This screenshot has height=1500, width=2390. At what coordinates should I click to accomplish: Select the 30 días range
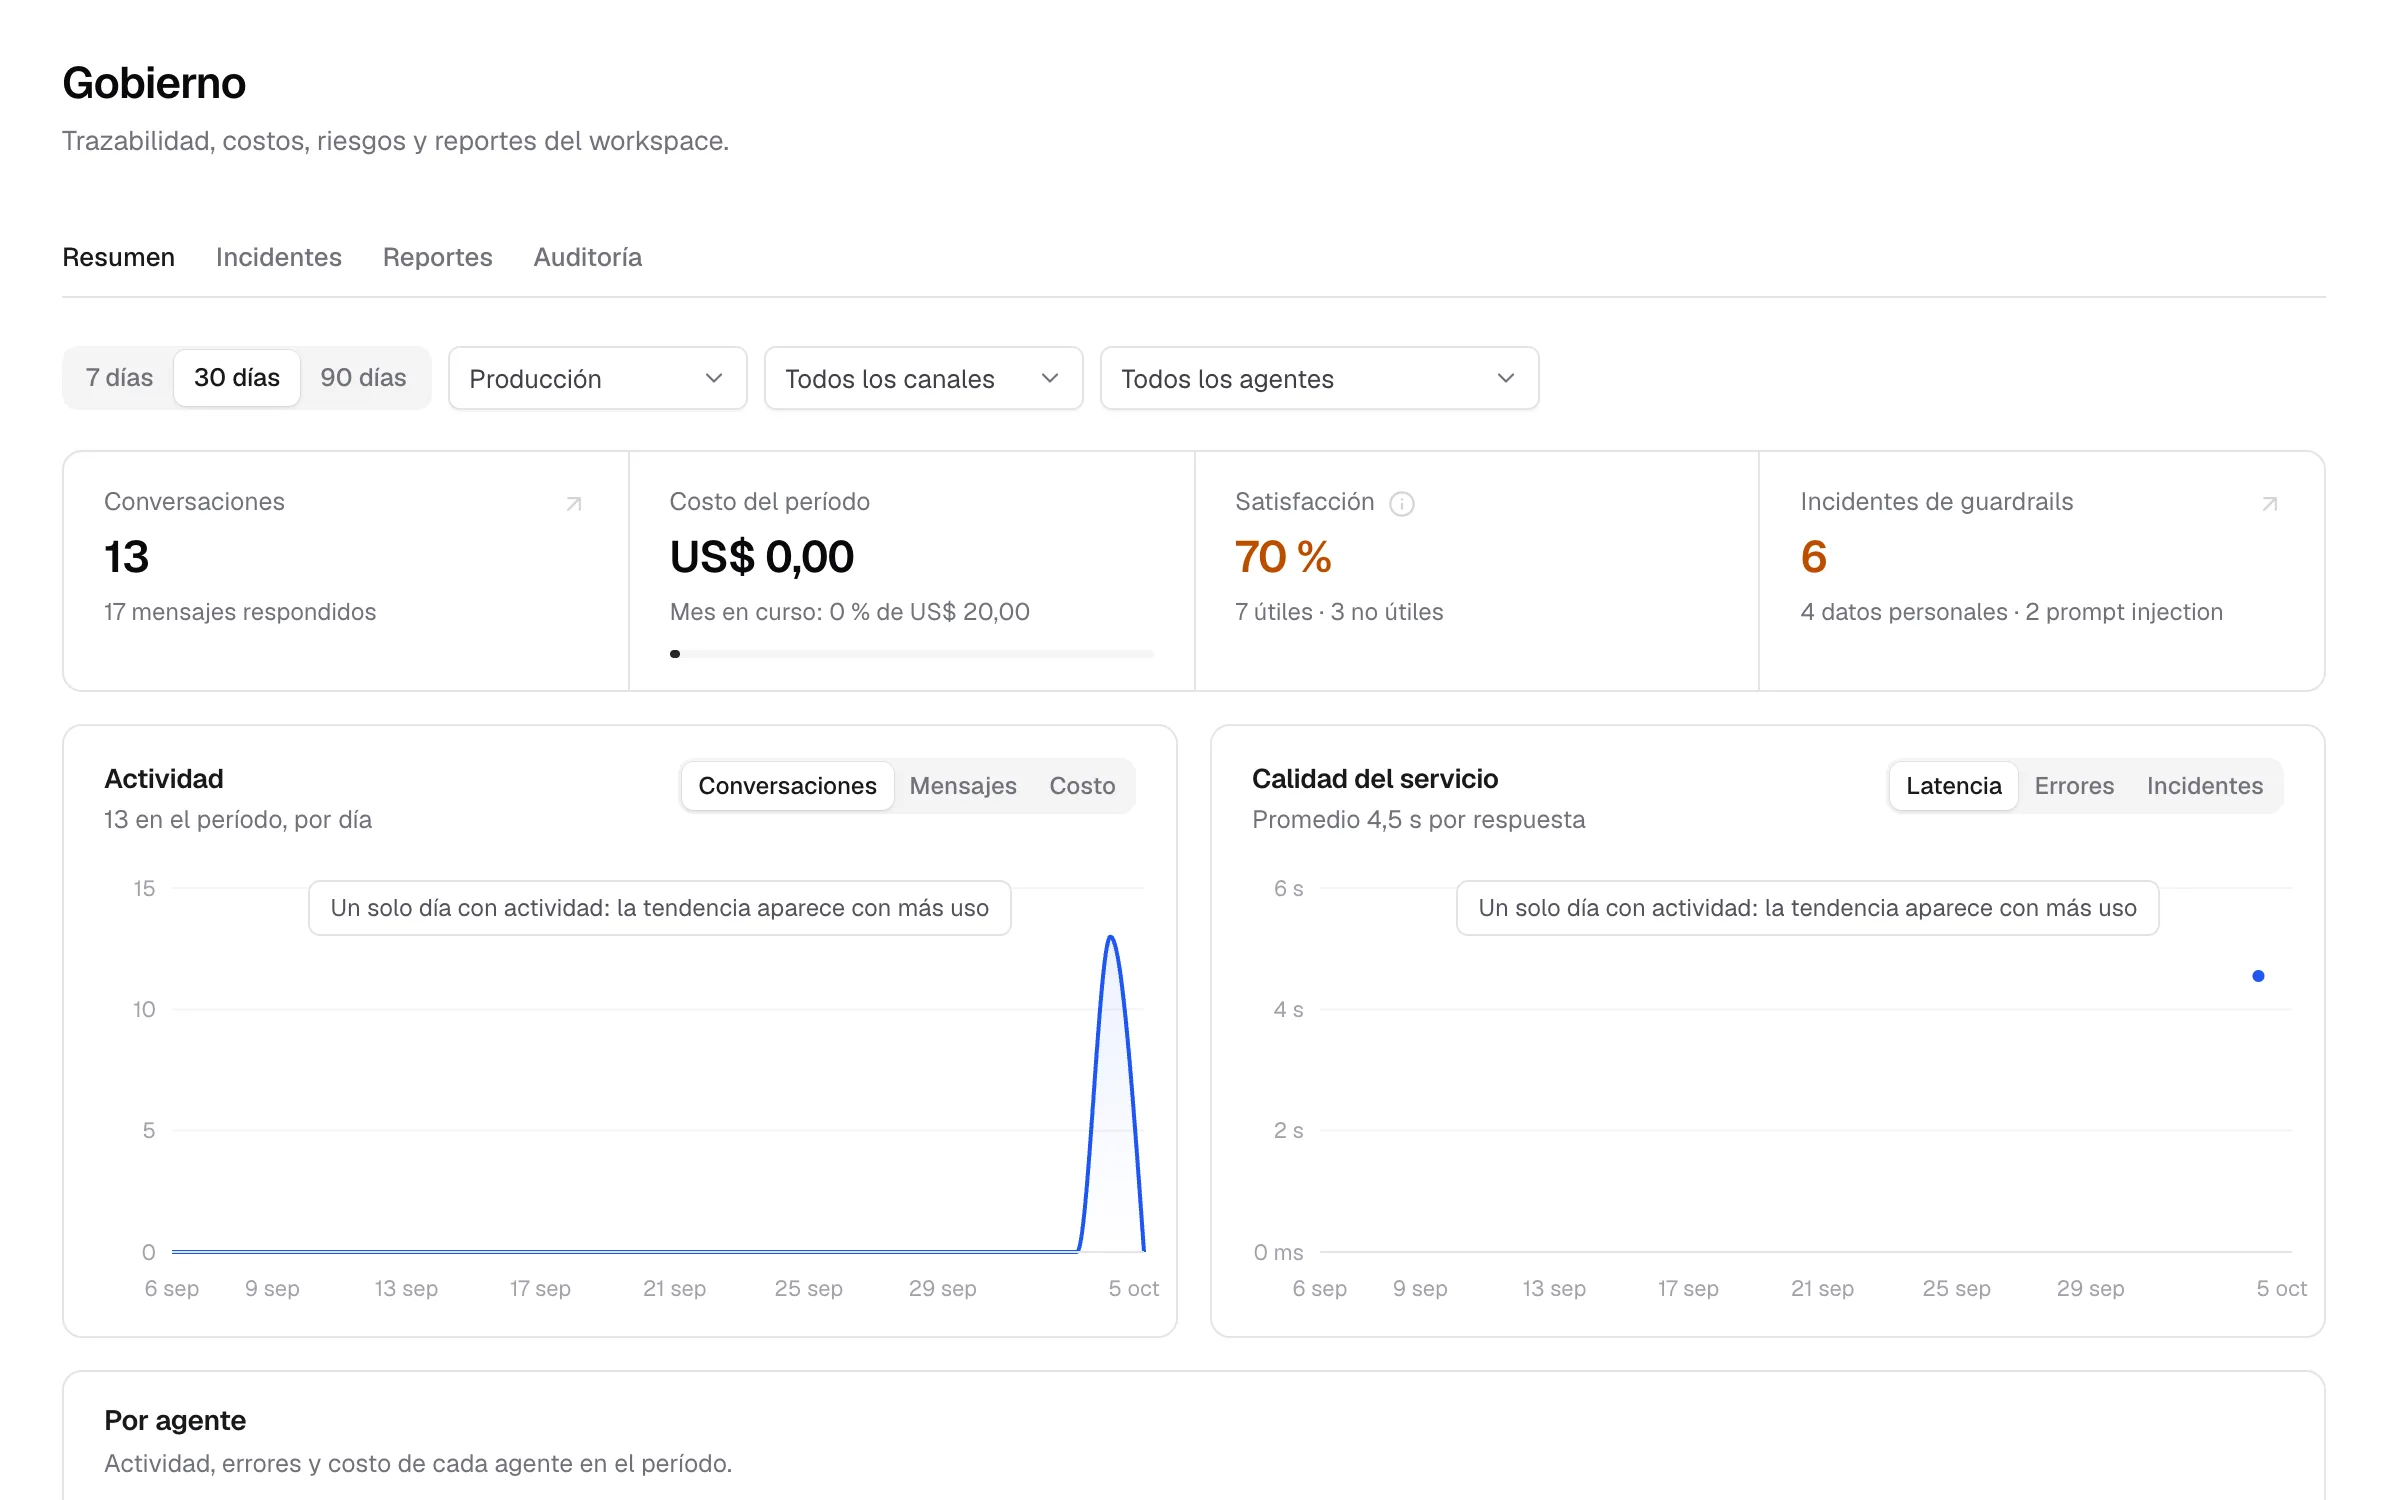[x=237, y=378]
